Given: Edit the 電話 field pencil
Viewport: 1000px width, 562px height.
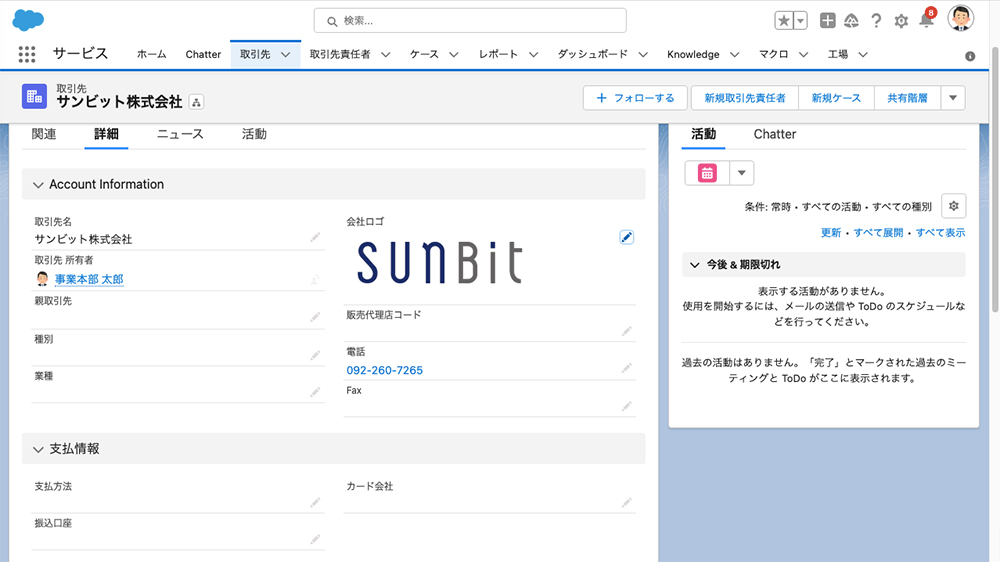Looking at the screenshot, I should 626,368.
